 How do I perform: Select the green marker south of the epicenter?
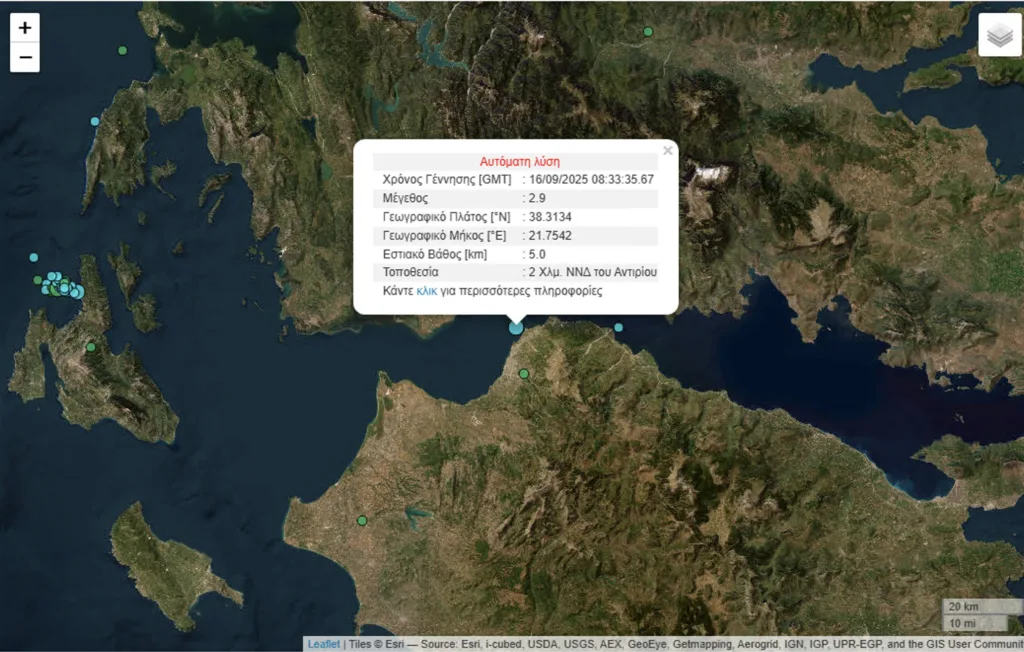pyautogui.click(x=524, y=374)
